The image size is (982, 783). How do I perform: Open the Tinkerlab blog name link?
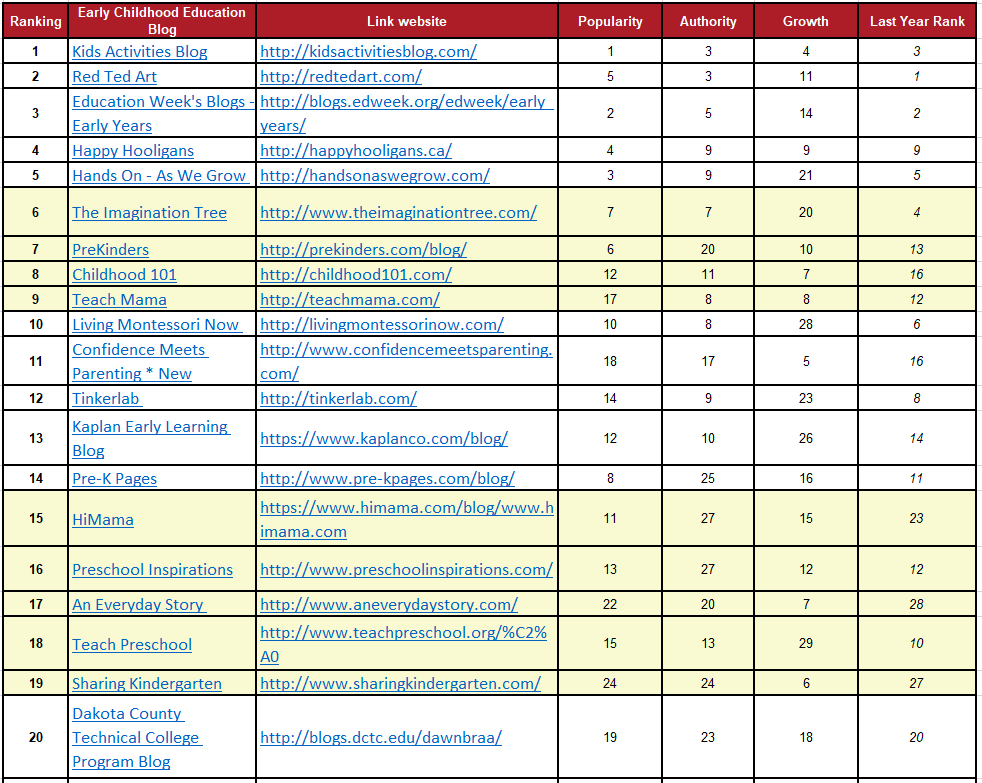click(x=106, y=398)
